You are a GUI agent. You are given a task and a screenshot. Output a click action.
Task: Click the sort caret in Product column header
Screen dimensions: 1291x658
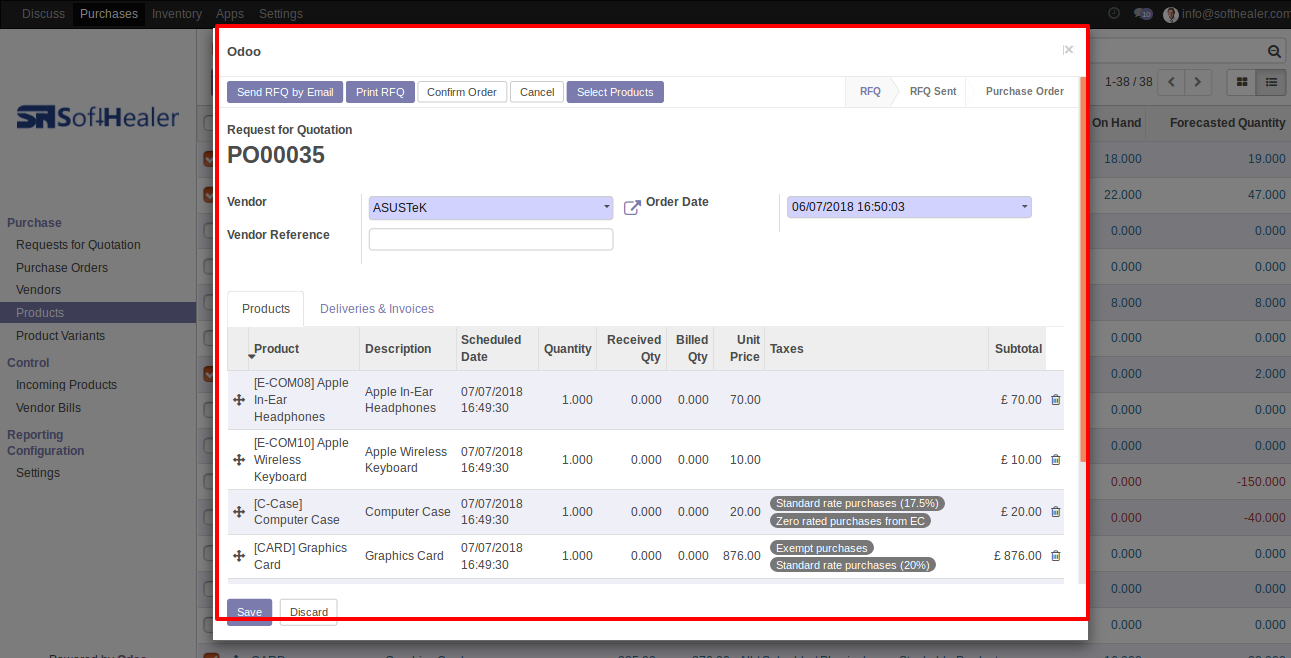coord(251,357)
